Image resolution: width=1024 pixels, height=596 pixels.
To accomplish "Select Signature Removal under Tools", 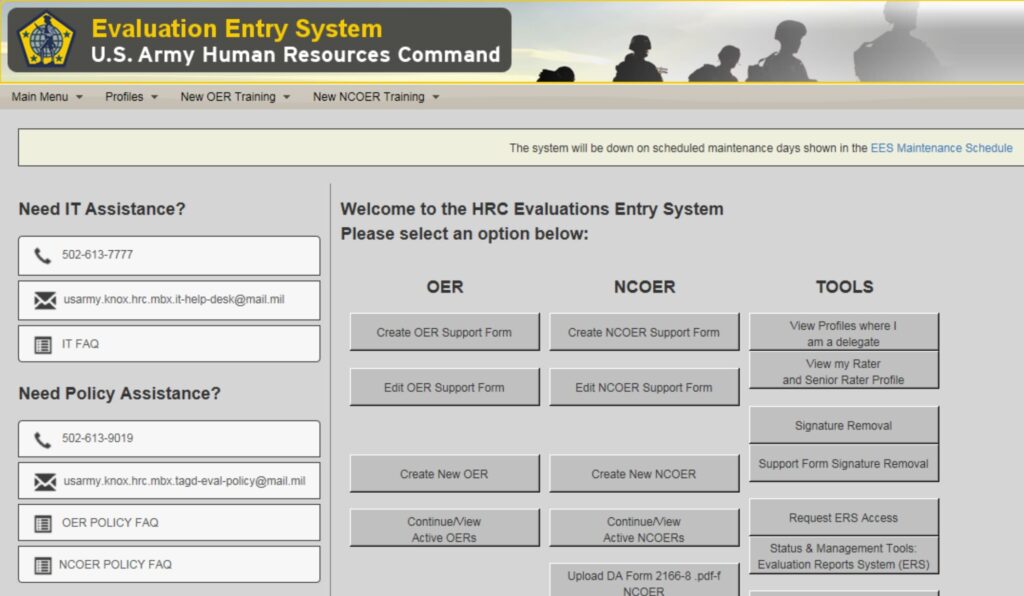I will click(844, 424).
